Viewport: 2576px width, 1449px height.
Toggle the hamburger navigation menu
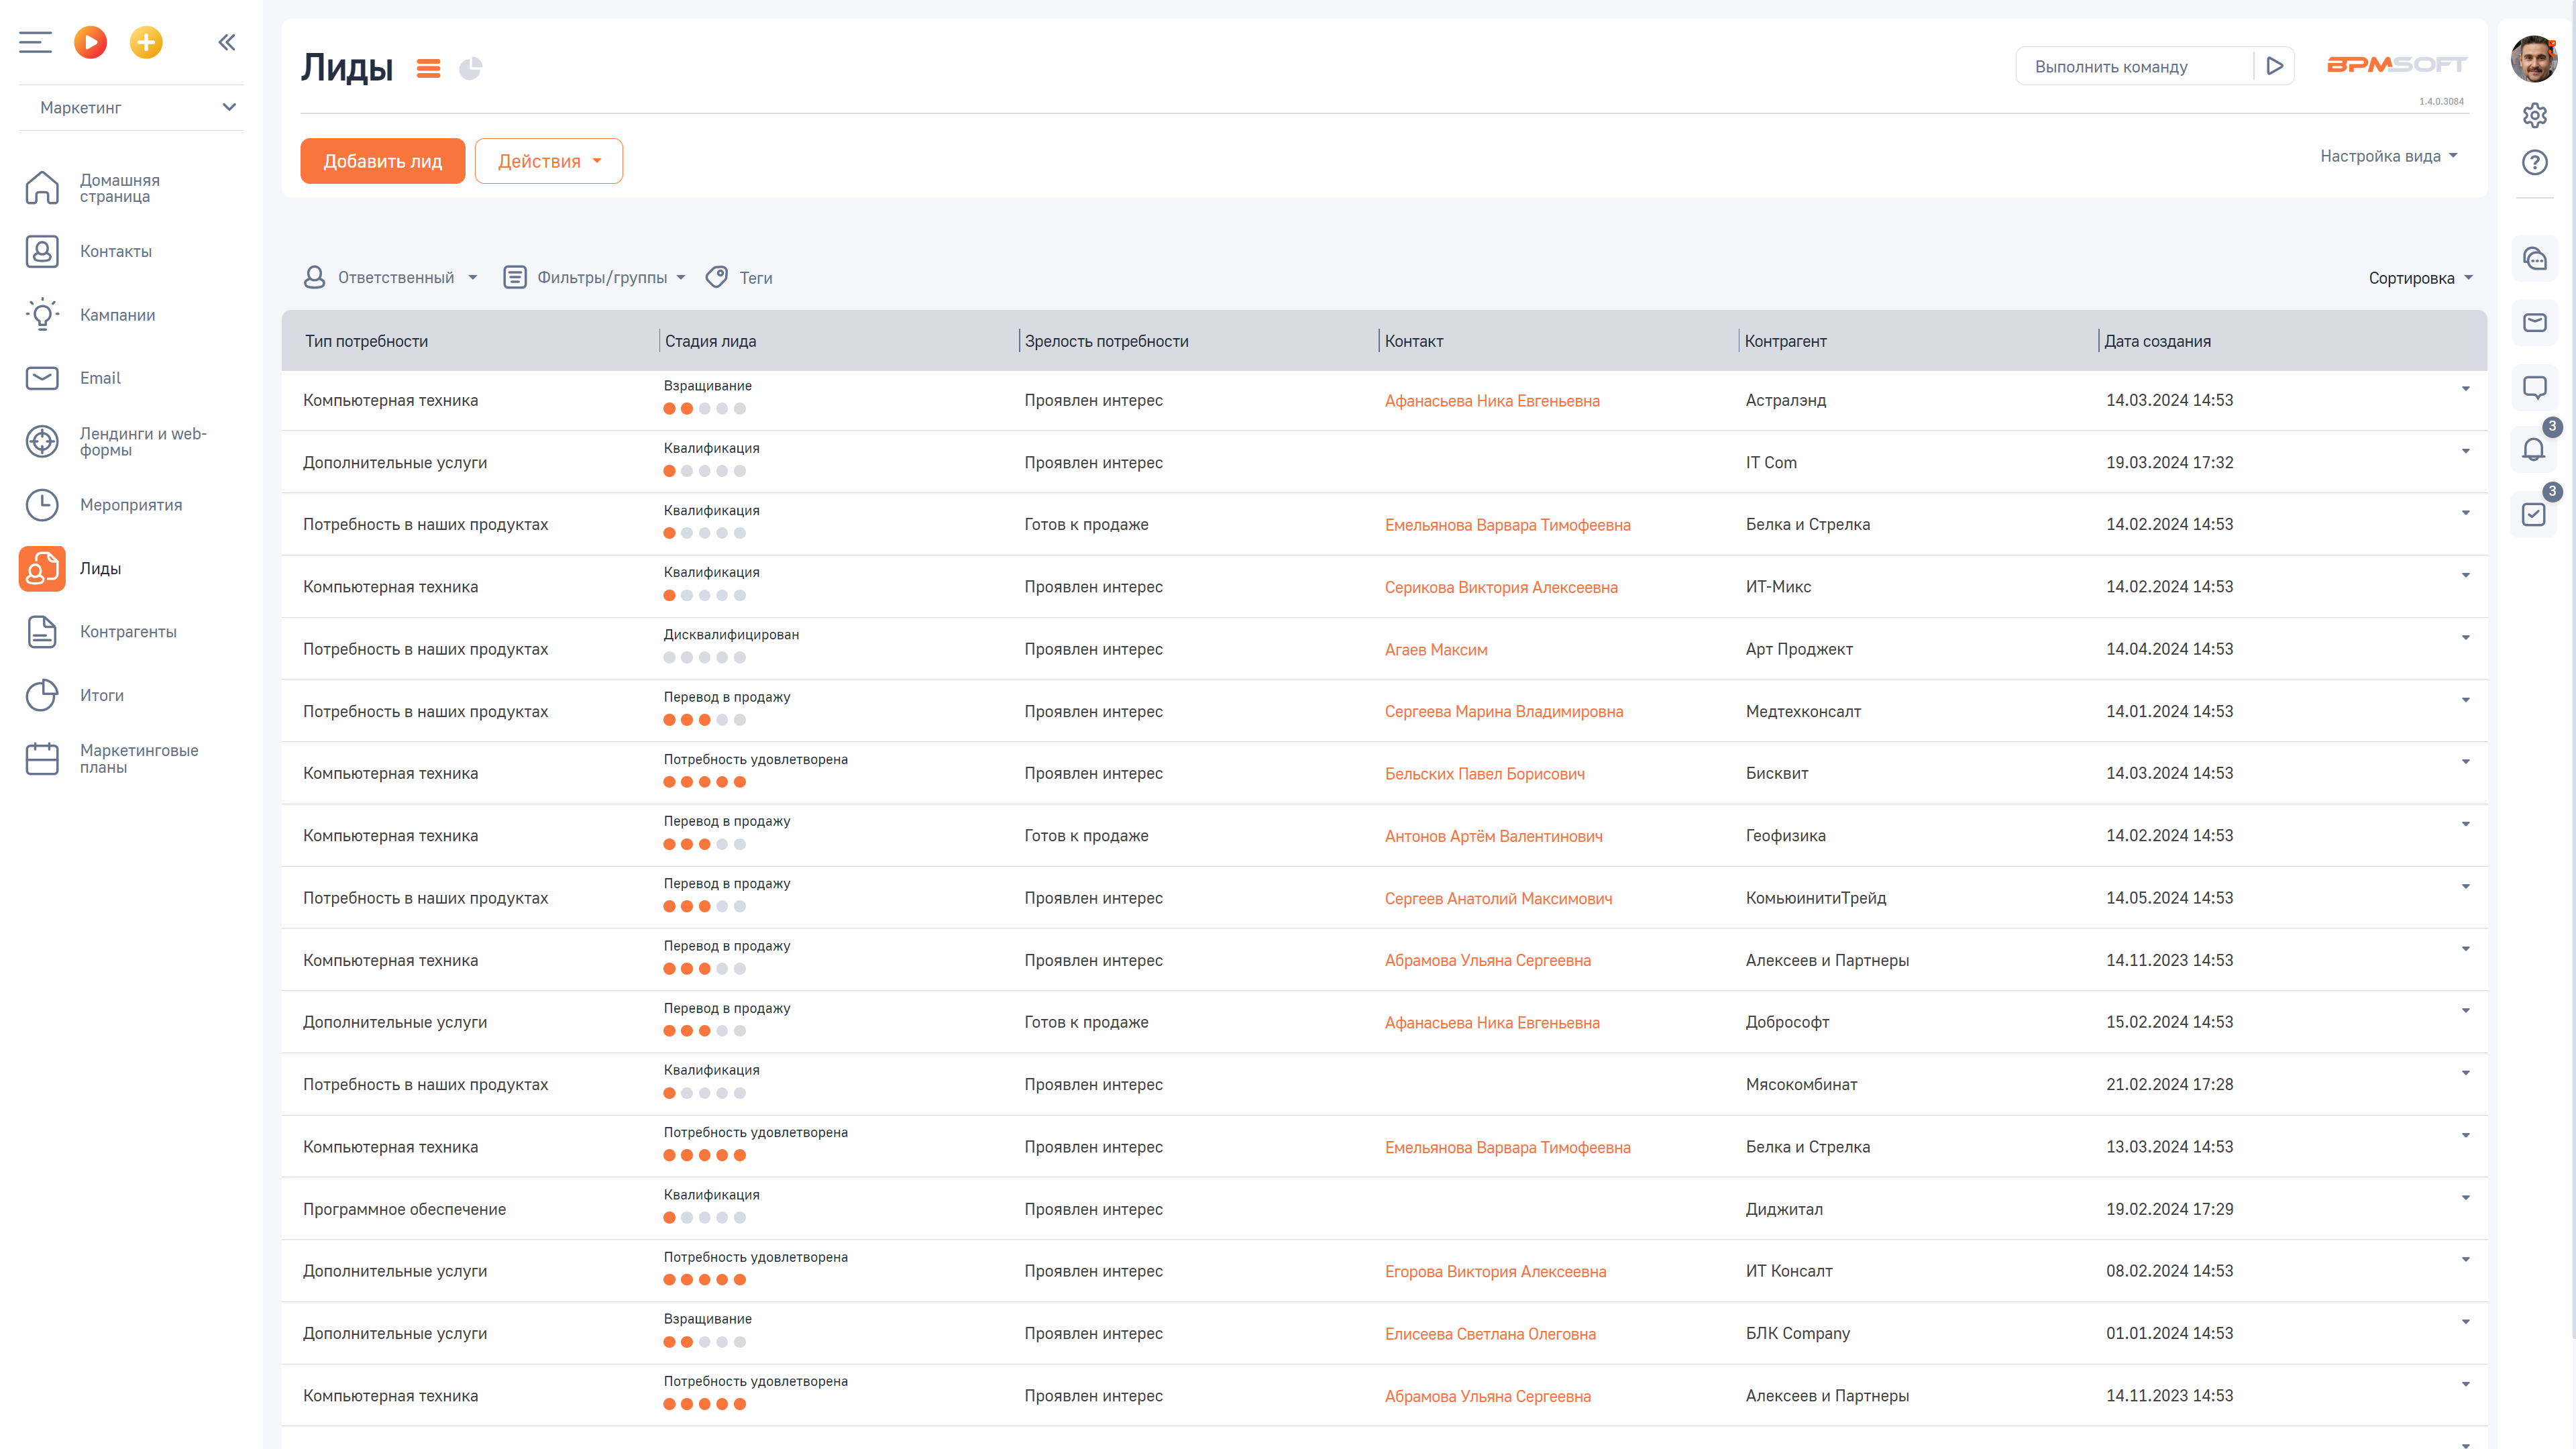point(35,42)
